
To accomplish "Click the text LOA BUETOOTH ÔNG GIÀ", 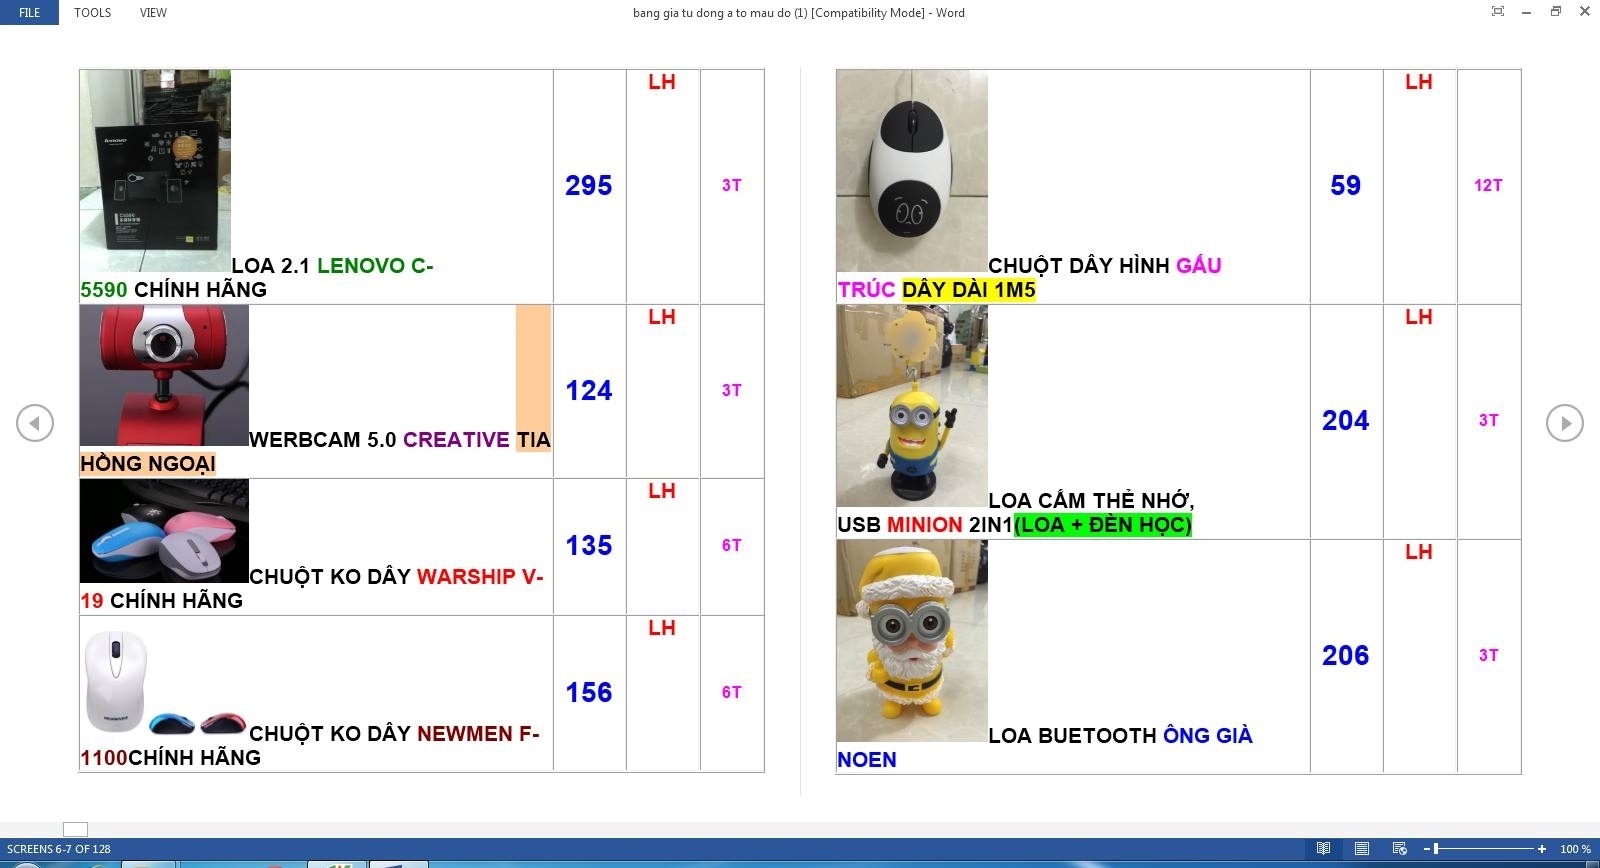I will (1120, 736).
